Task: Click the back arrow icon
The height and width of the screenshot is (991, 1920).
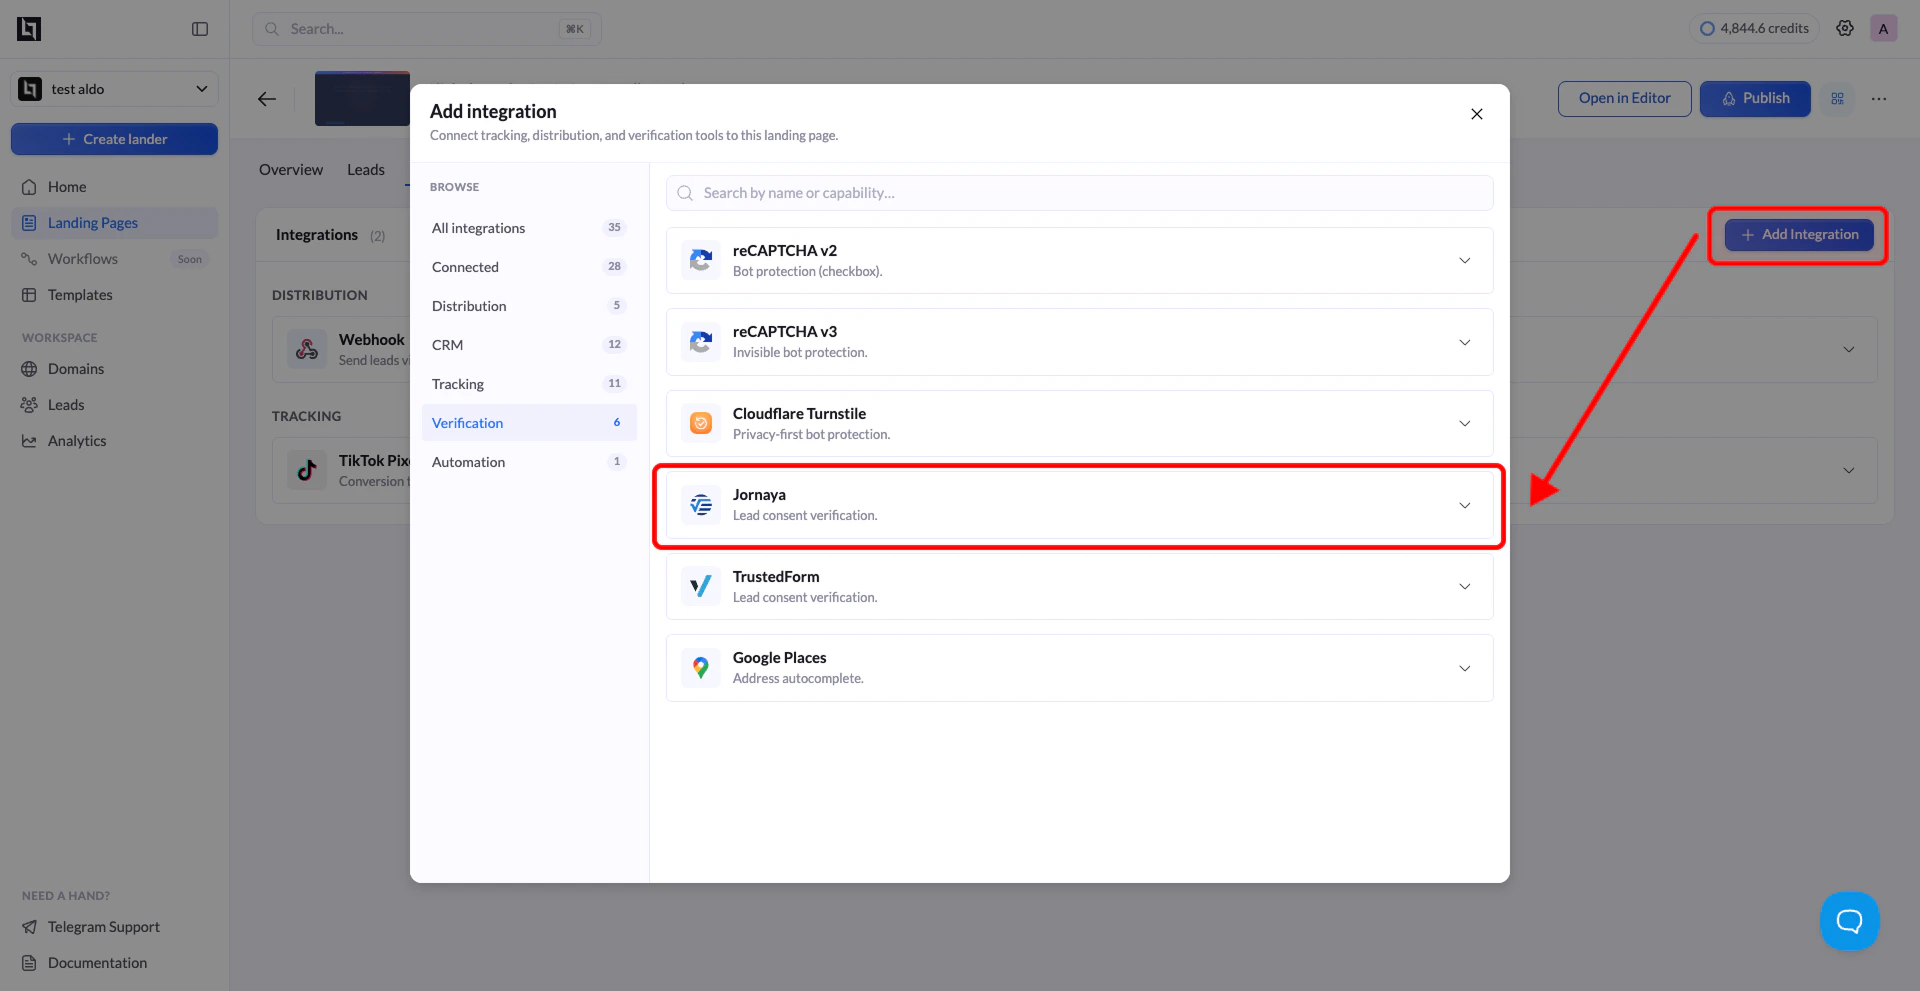Action: point(267,99)
